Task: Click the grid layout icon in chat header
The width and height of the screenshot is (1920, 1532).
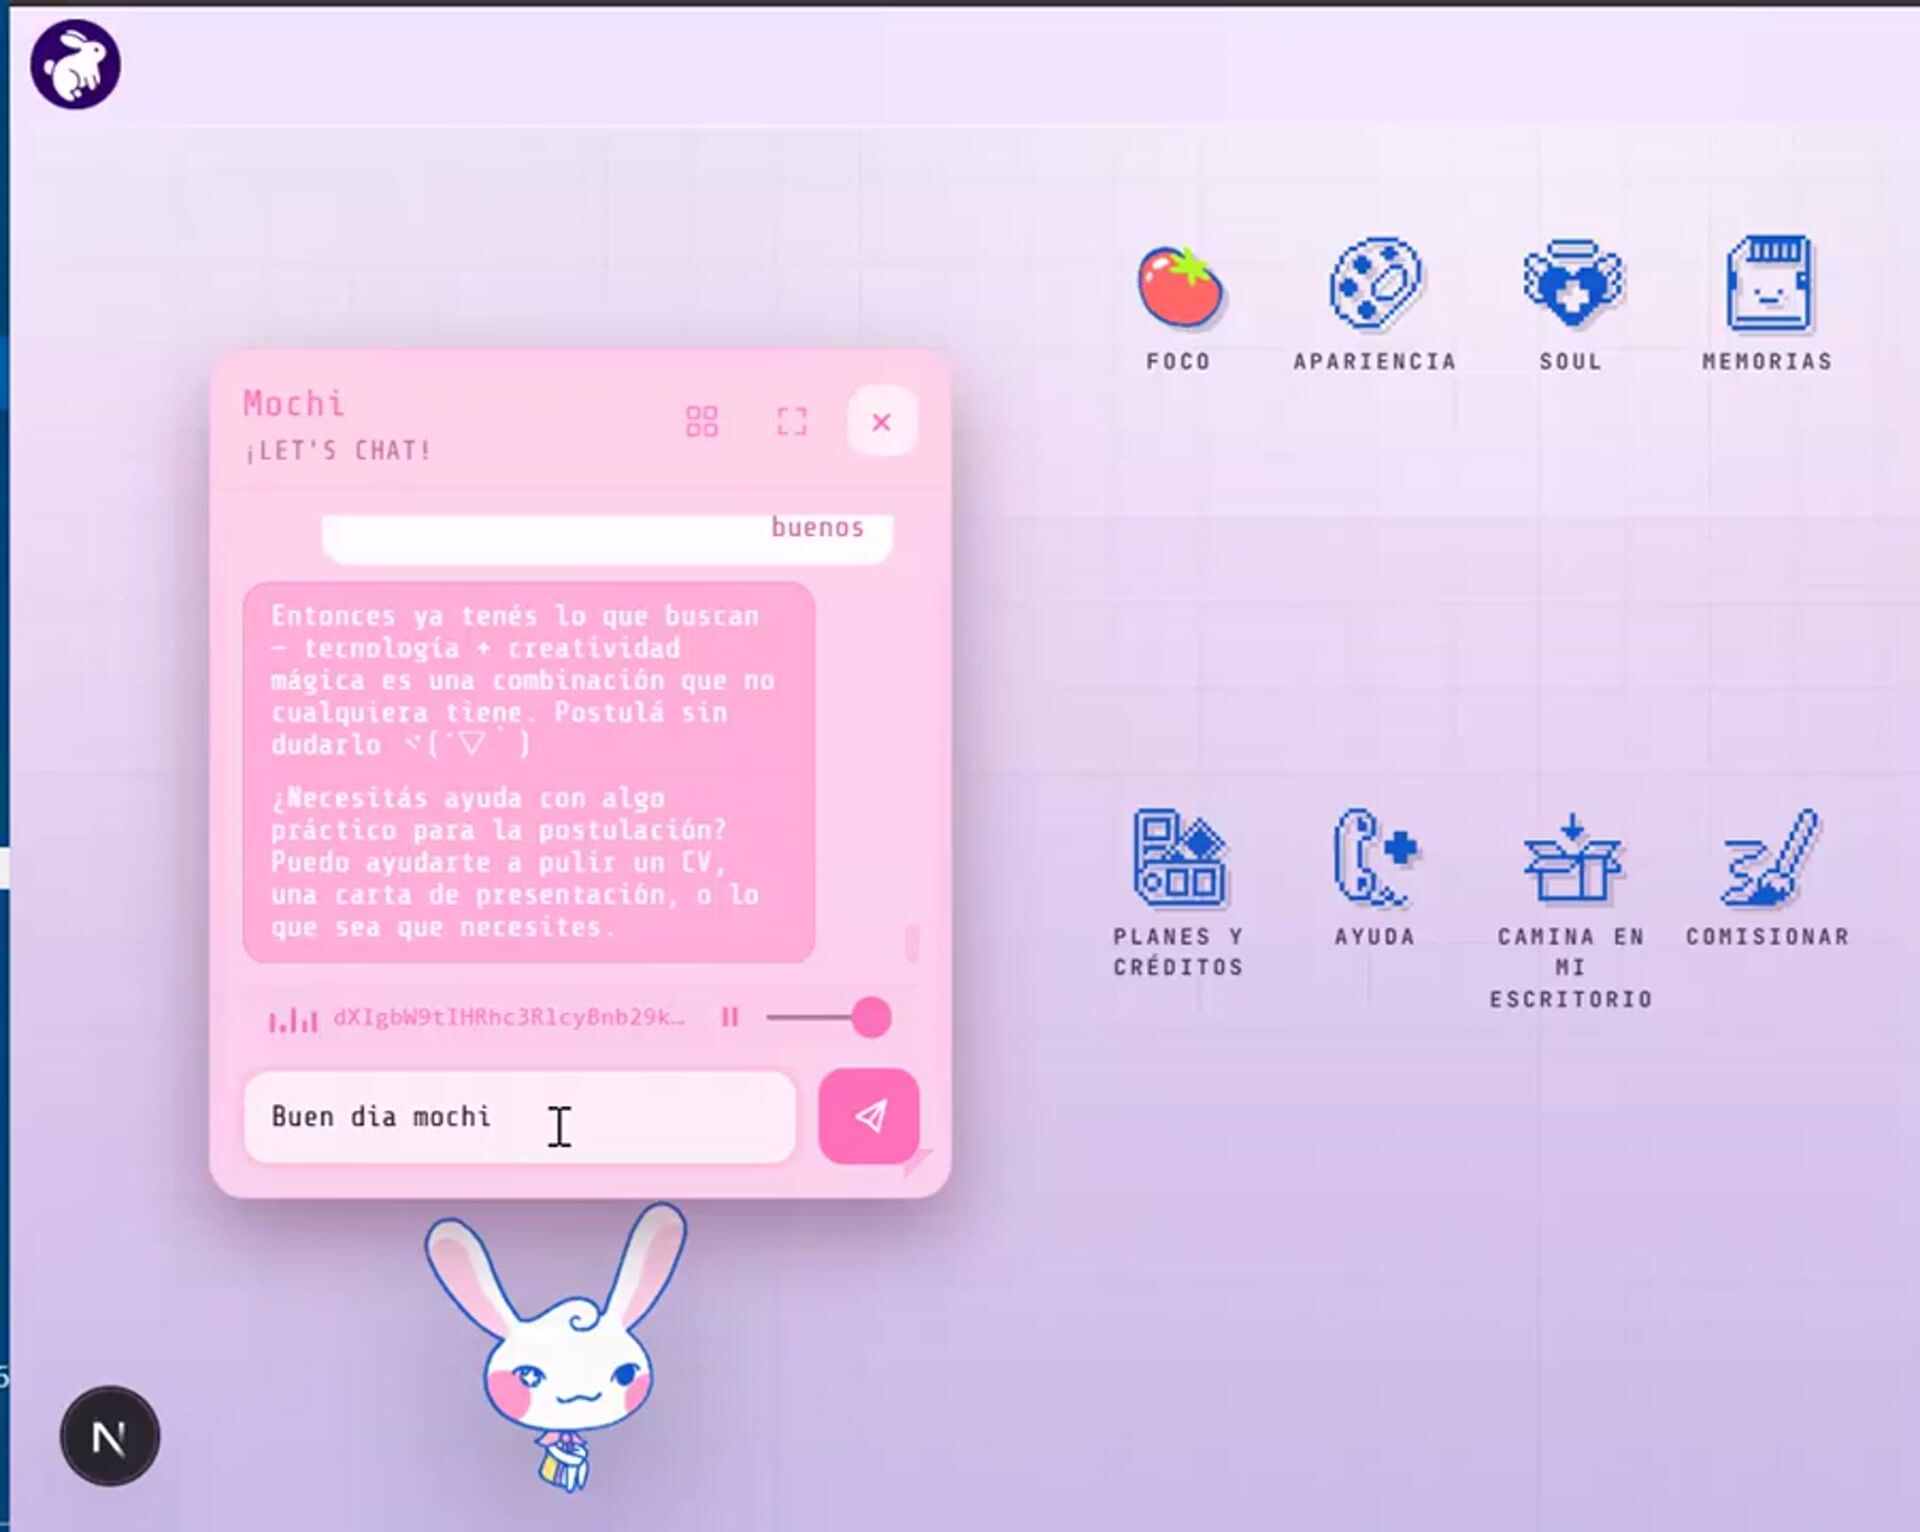Action: 702,421
